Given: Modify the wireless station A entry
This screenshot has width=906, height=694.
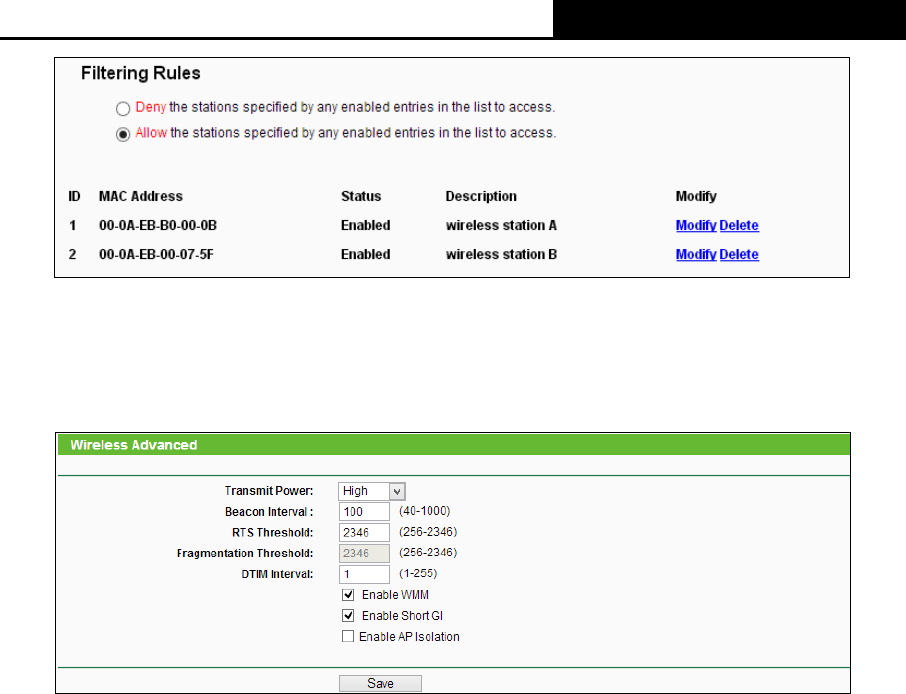Looking at the screenshot, I should (696, 226).
